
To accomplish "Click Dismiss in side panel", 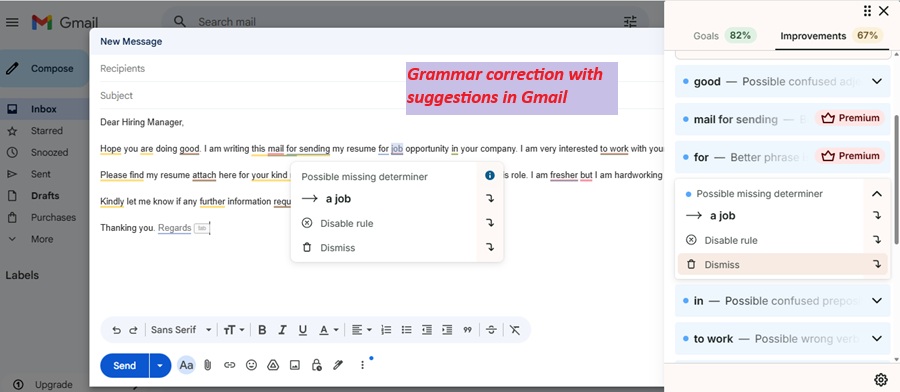I will point(782,265).
